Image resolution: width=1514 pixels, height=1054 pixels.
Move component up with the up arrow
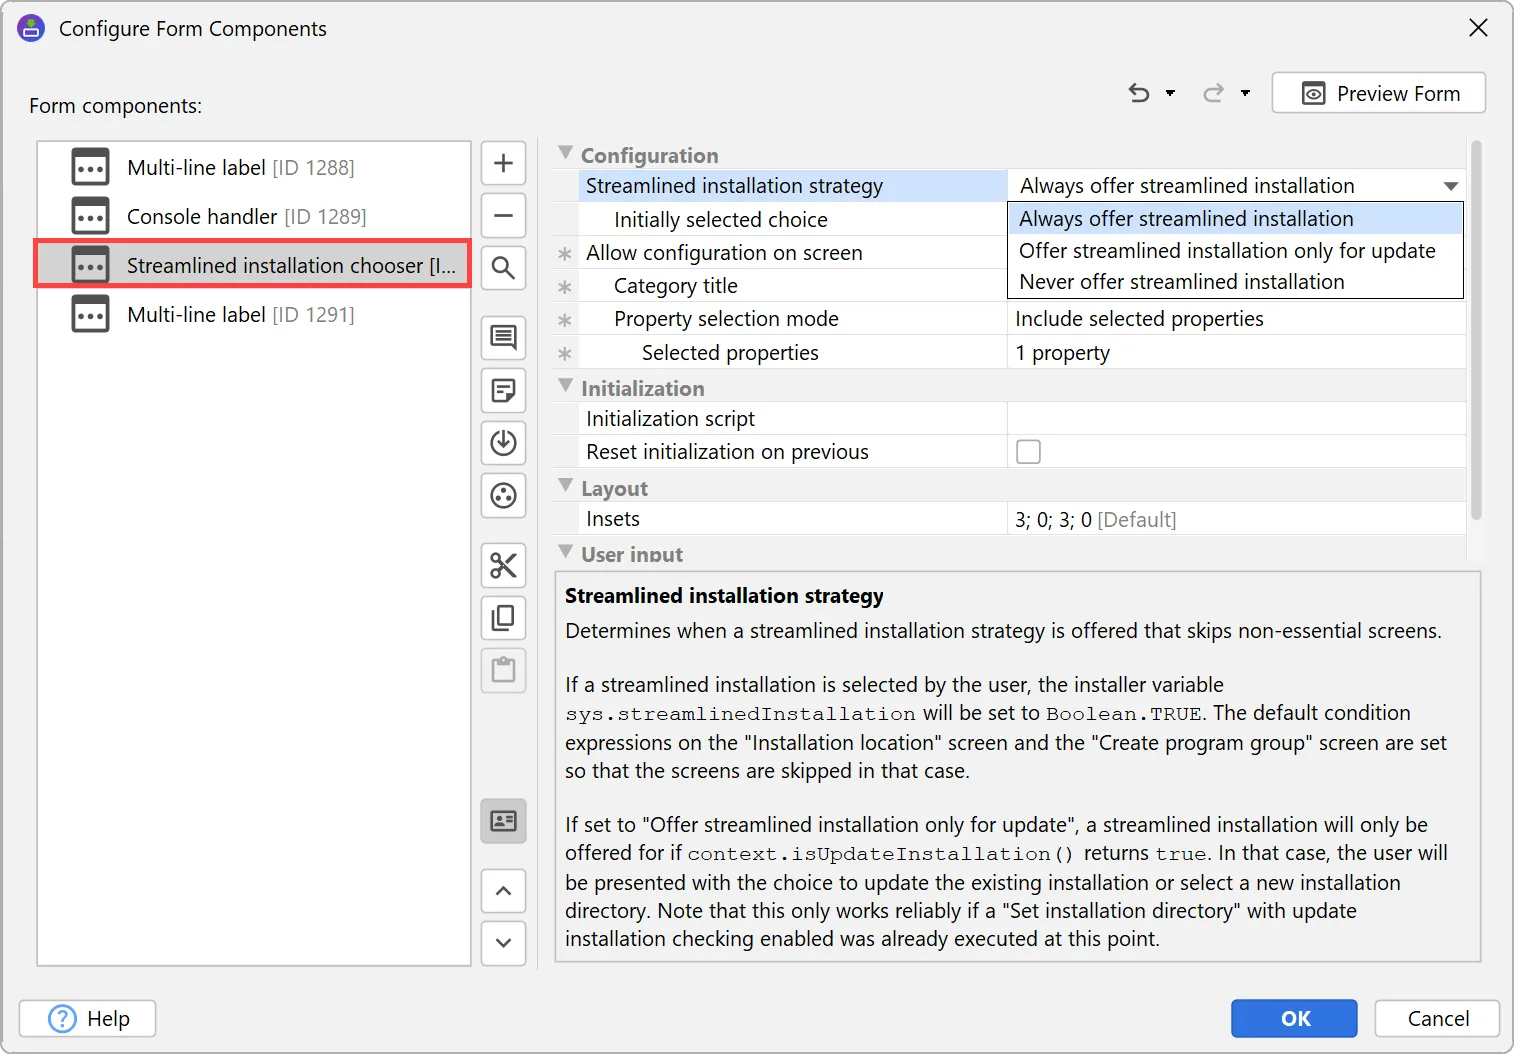(503, 891)
